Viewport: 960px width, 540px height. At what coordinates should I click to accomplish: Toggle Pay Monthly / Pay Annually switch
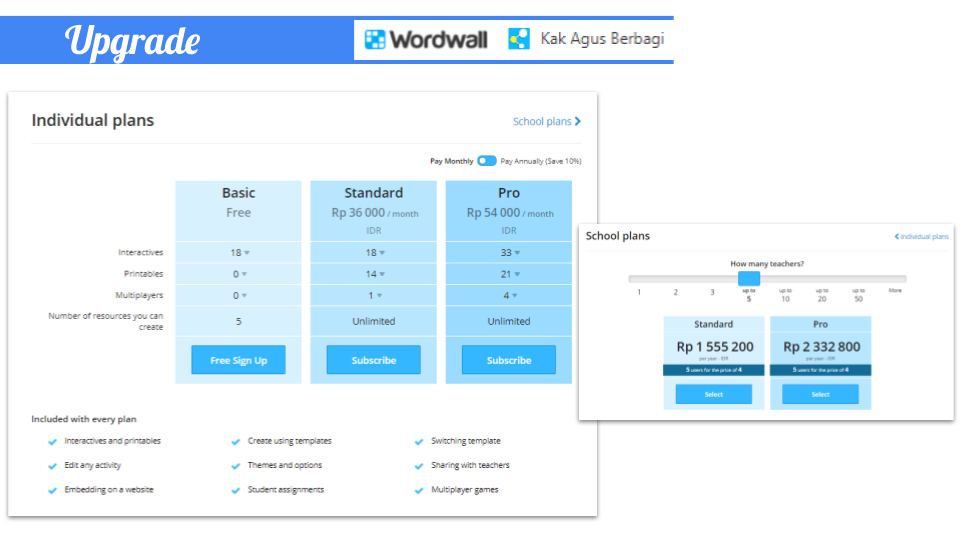pos(487,160)
